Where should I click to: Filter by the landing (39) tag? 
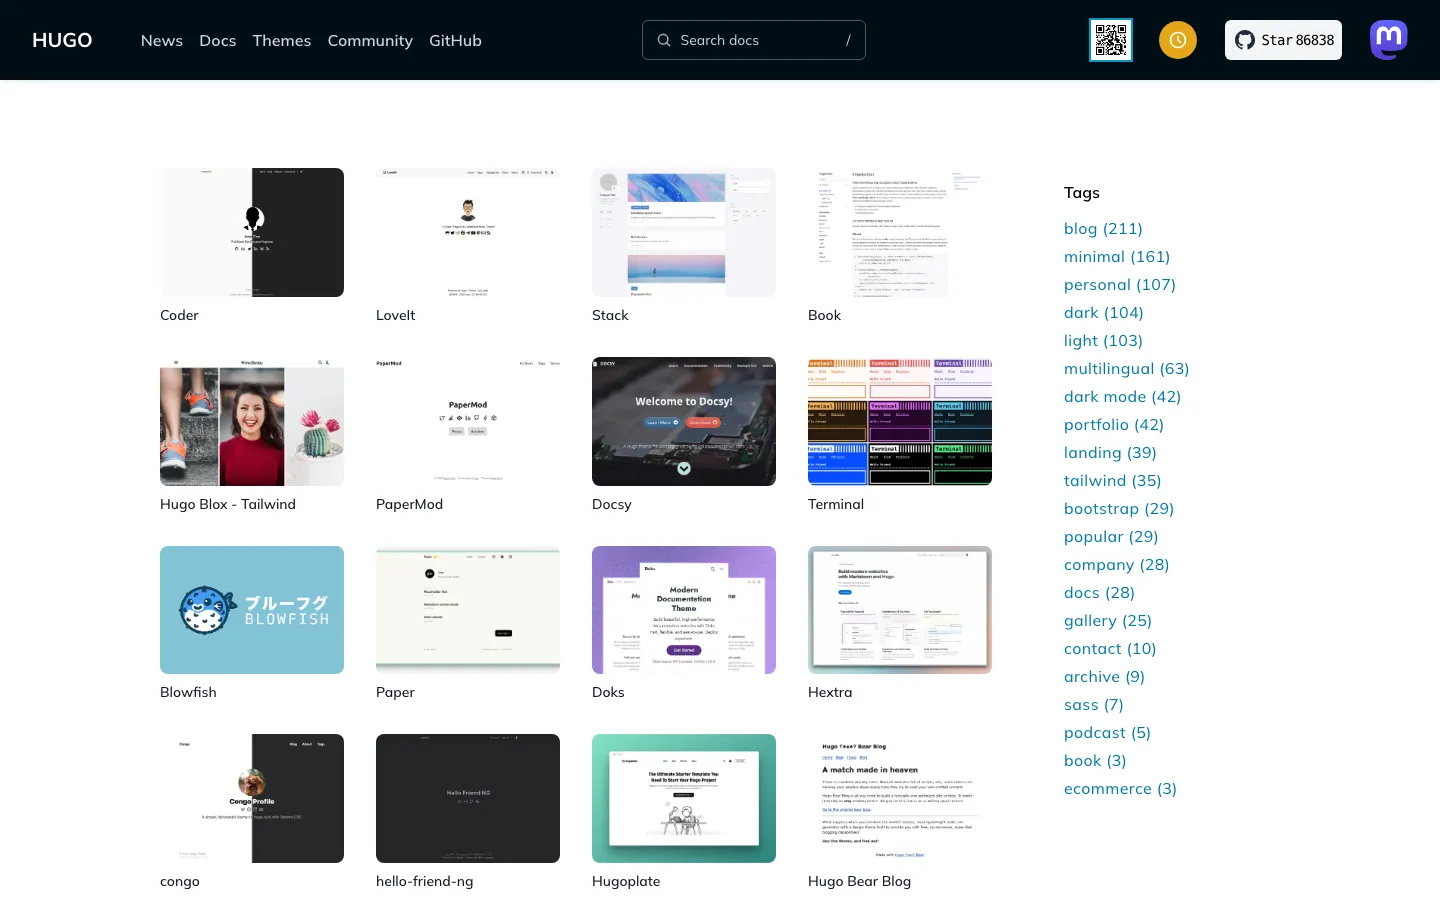1110,453
